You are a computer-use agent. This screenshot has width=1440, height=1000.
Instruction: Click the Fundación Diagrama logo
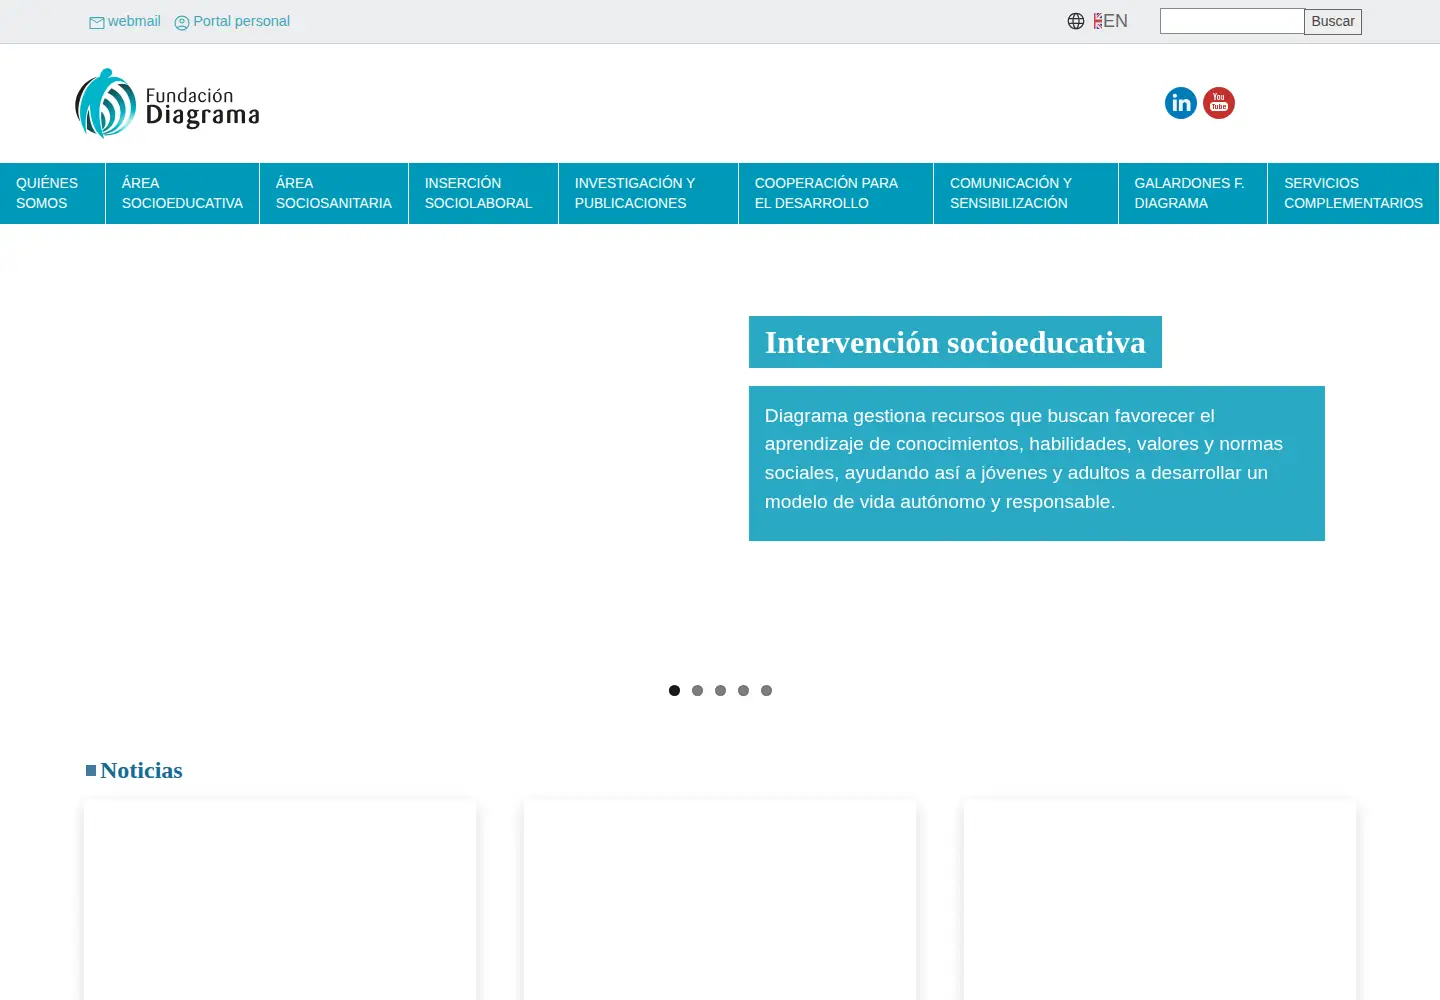167,103
